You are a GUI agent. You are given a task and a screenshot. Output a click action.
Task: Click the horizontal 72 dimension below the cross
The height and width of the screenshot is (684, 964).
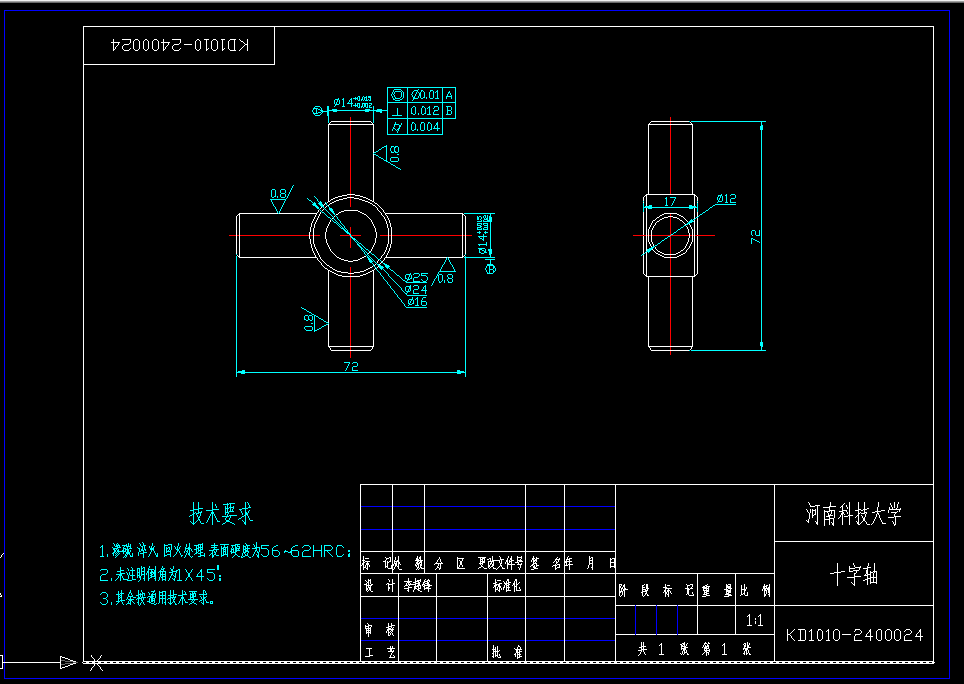(x=350, y=366)
